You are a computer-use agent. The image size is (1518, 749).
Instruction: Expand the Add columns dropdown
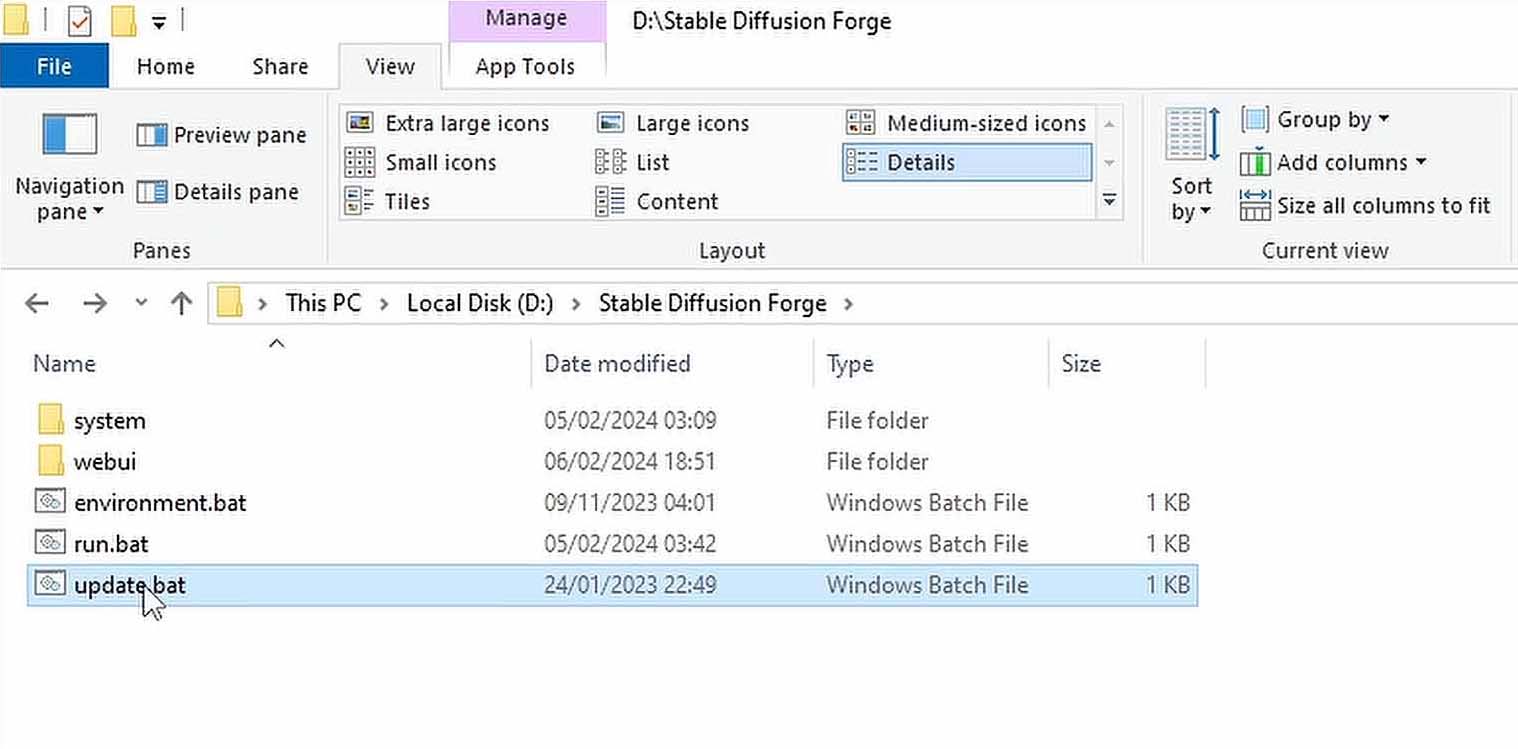[x=1333, y=162]
